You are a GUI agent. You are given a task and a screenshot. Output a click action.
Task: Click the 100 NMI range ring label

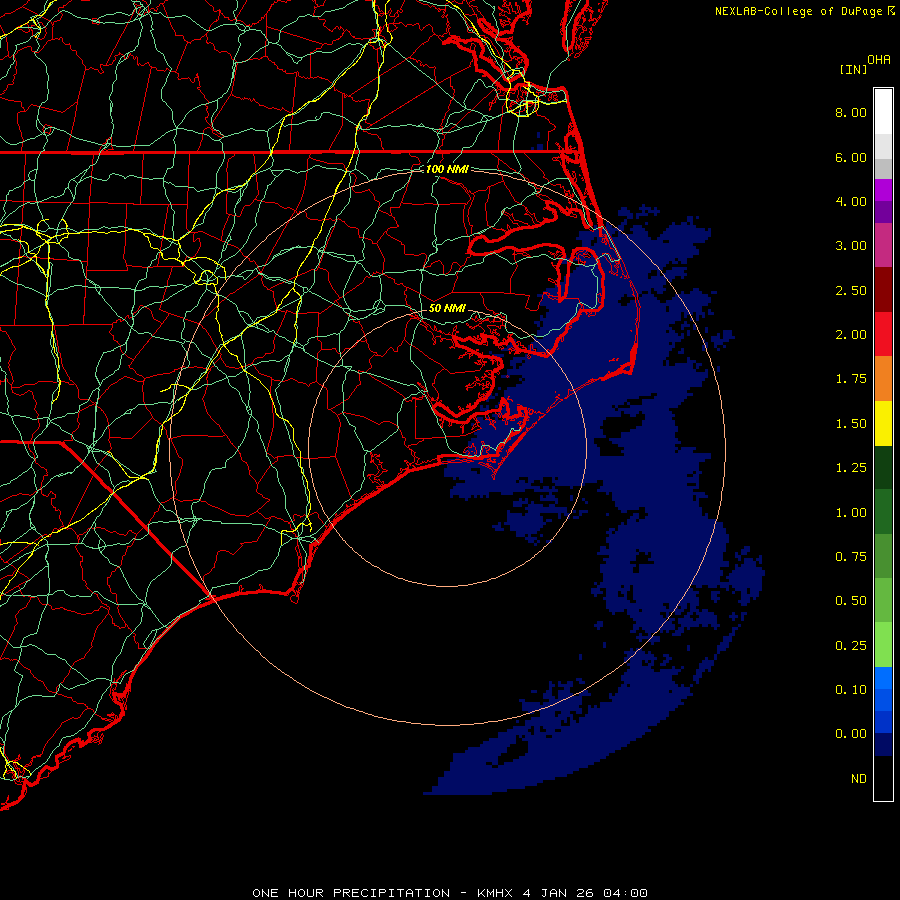(x=447, y=169)
